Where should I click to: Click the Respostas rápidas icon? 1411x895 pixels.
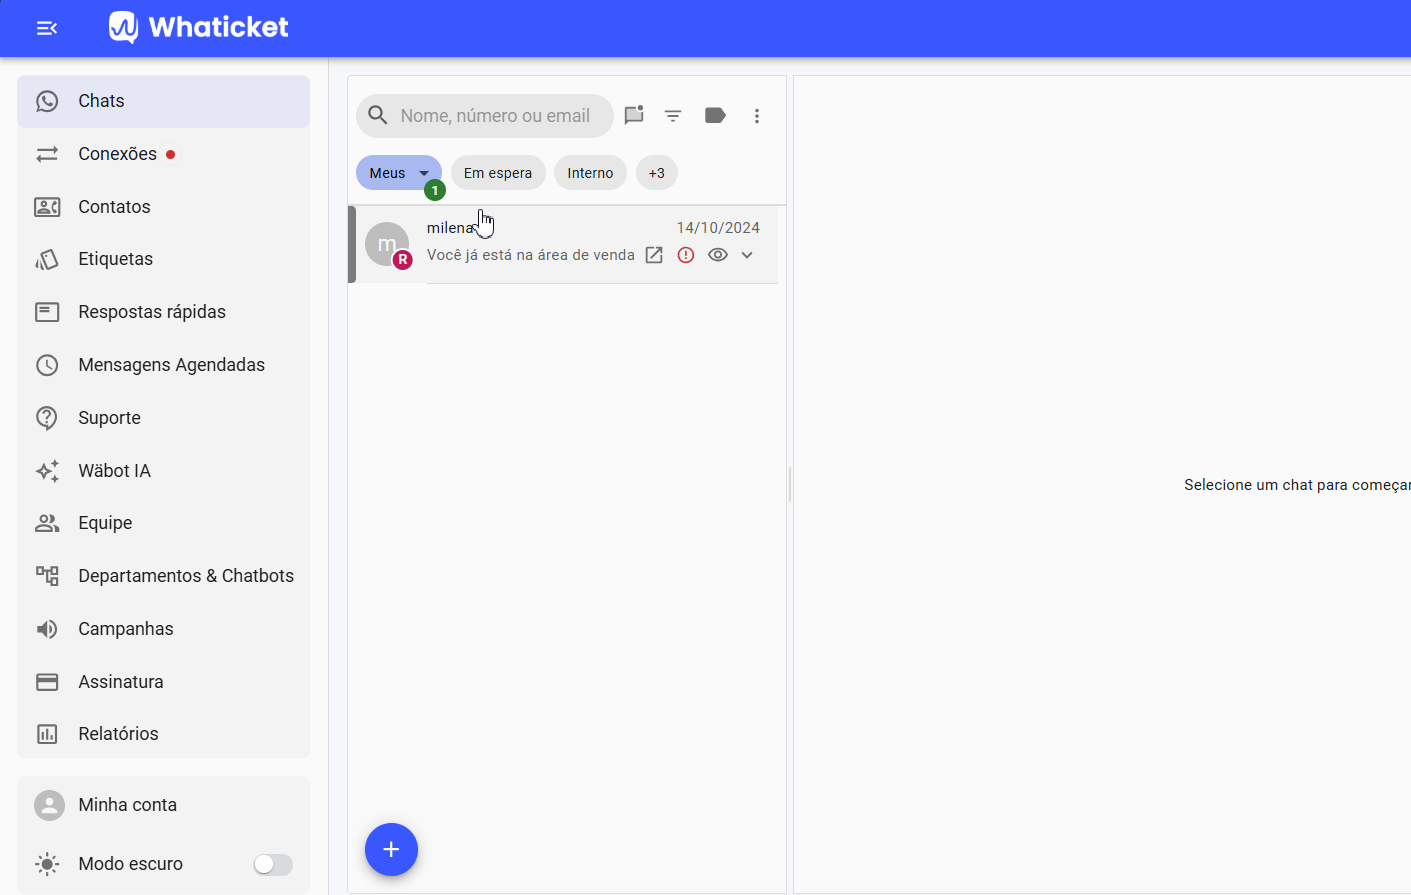[47, 312]
